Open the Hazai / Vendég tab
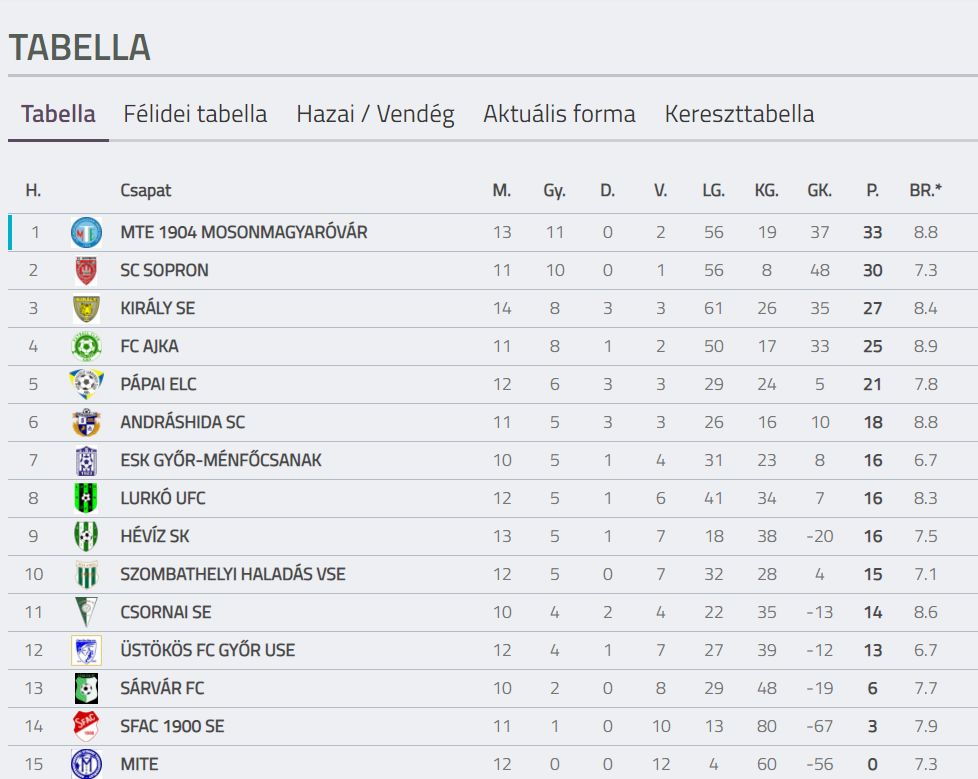Screen dimensions: 978x779 tap(375, 114)
